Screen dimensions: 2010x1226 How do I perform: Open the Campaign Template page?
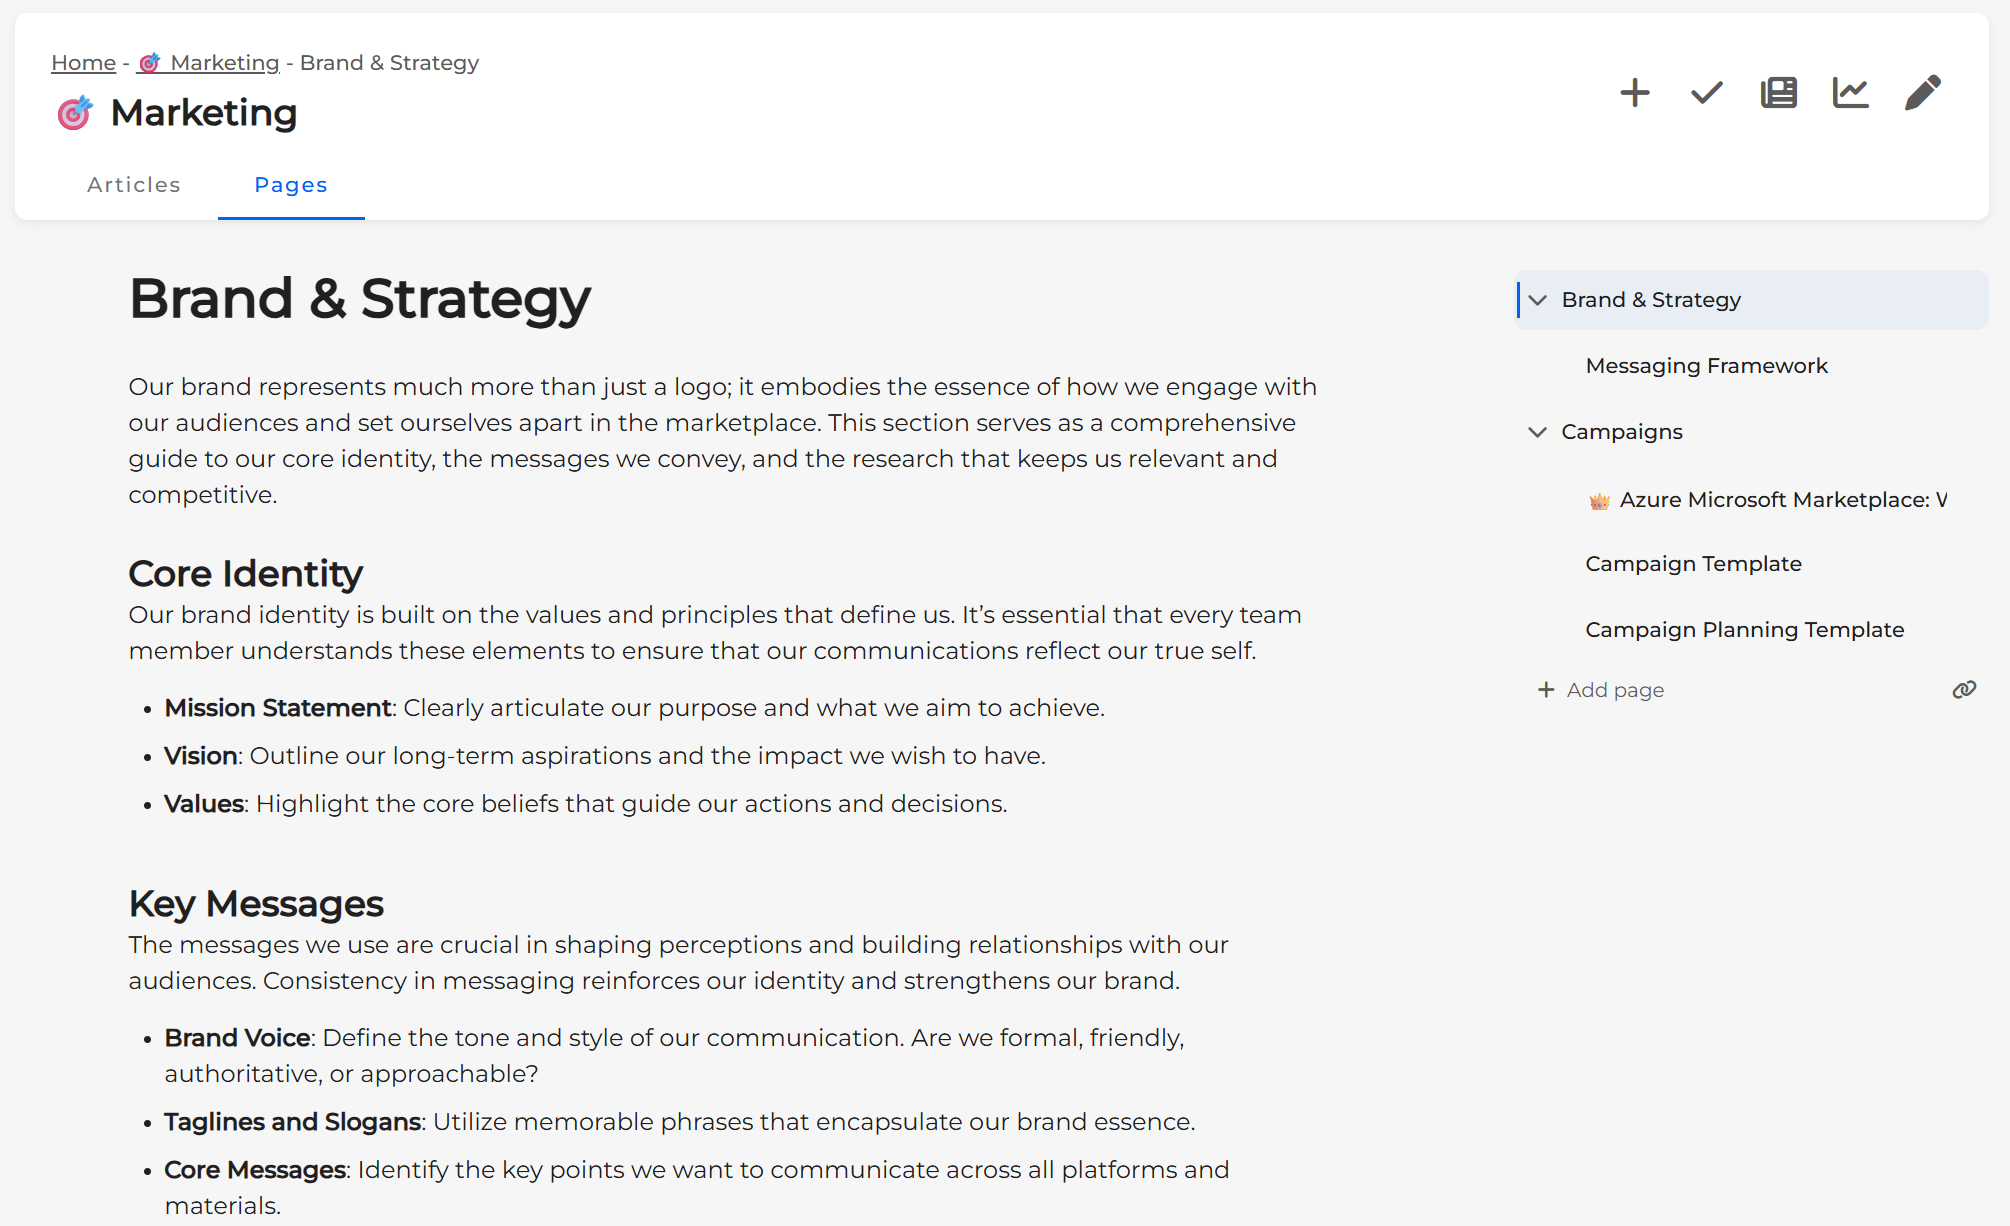(1693, 564)
